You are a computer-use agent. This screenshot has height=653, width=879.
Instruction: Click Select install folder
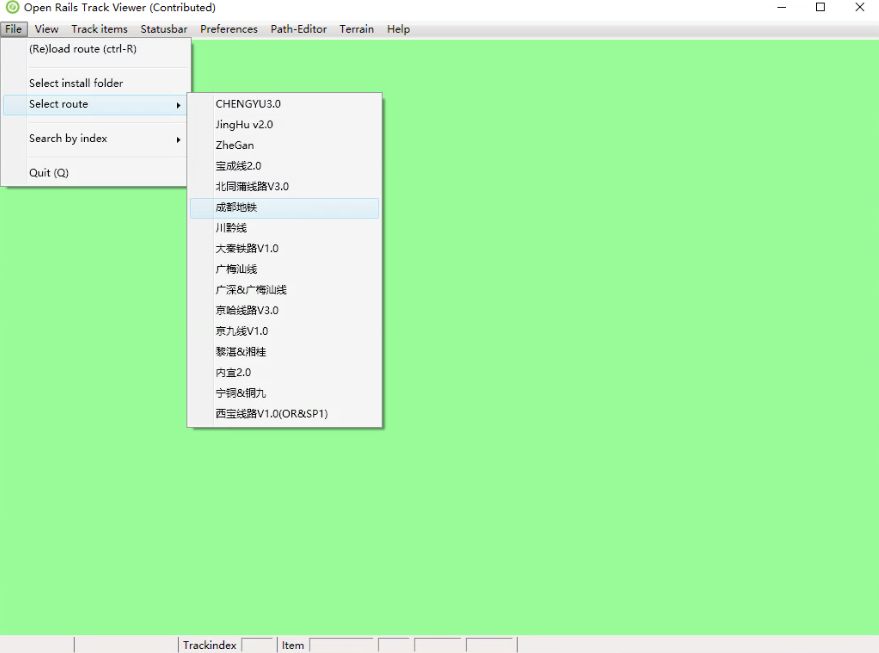76,83
